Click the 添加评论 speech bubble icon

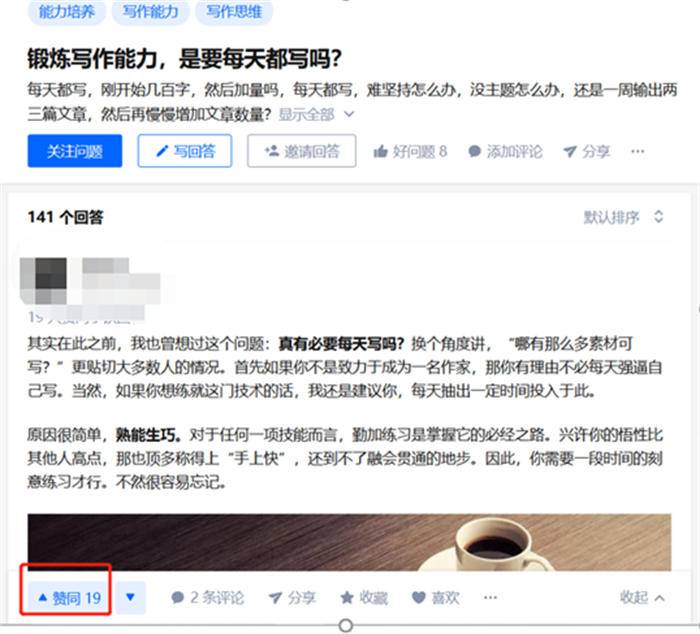click(x=474, y=151)
